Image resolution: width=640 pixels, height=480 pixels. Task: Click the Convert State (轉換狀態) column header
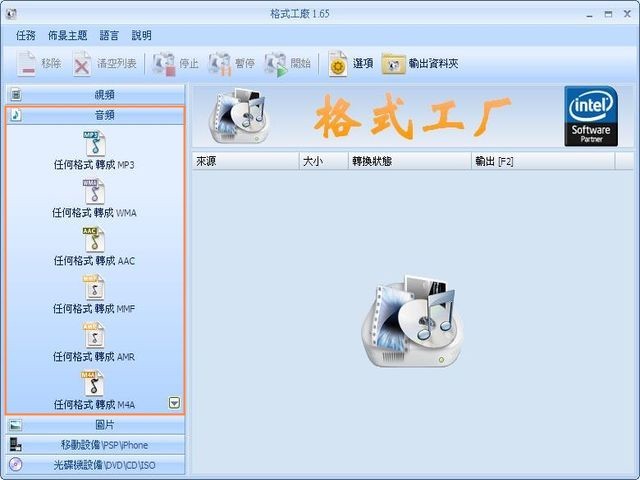pos(410,161)
